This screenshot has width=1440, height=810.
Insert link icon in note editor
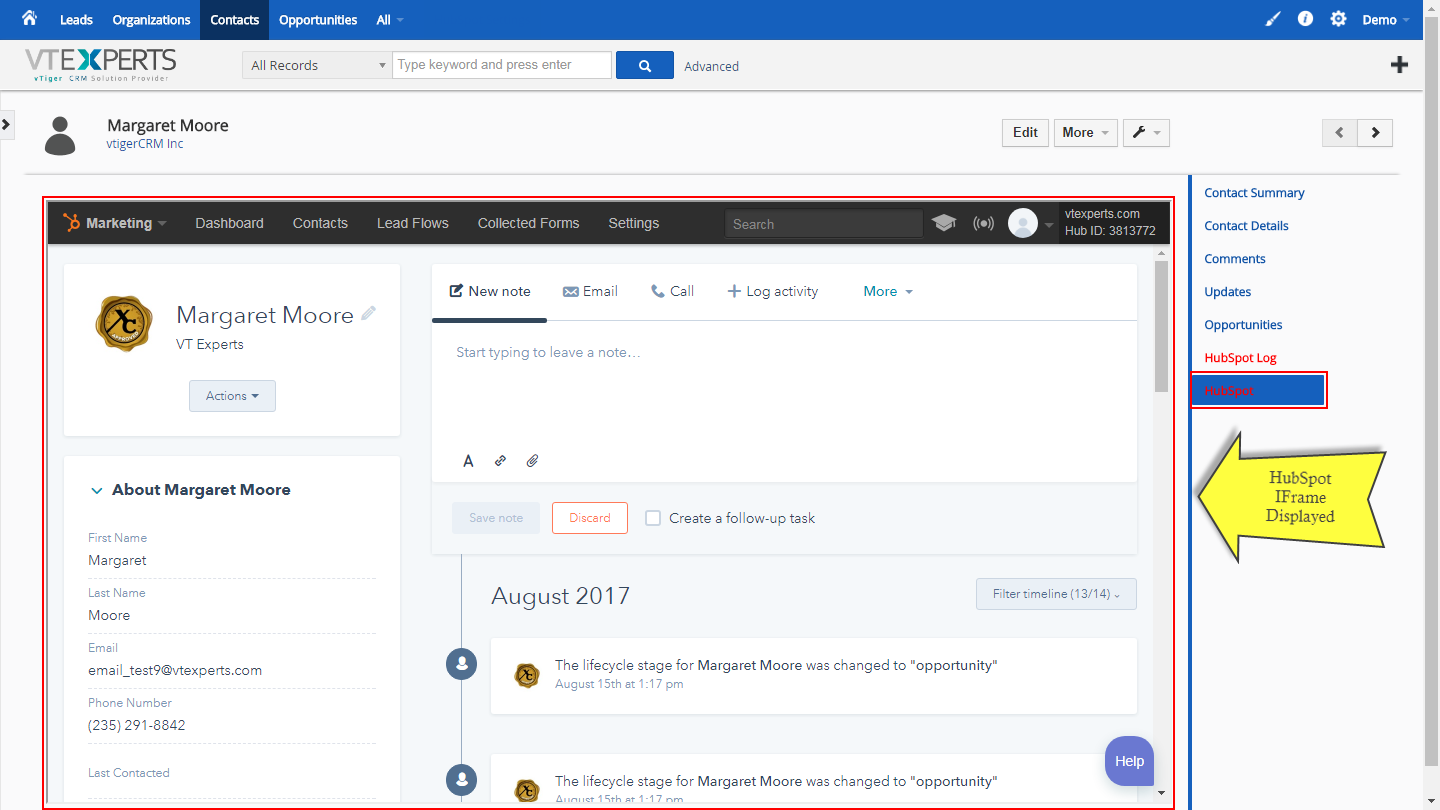click(x=501, y=461)
